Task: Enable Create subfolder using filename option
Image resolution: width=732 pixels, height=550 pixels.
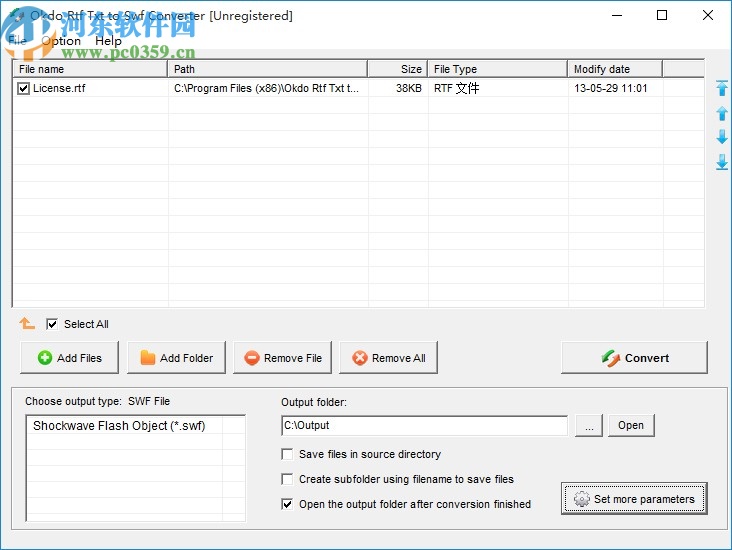Action: [287, 479]
